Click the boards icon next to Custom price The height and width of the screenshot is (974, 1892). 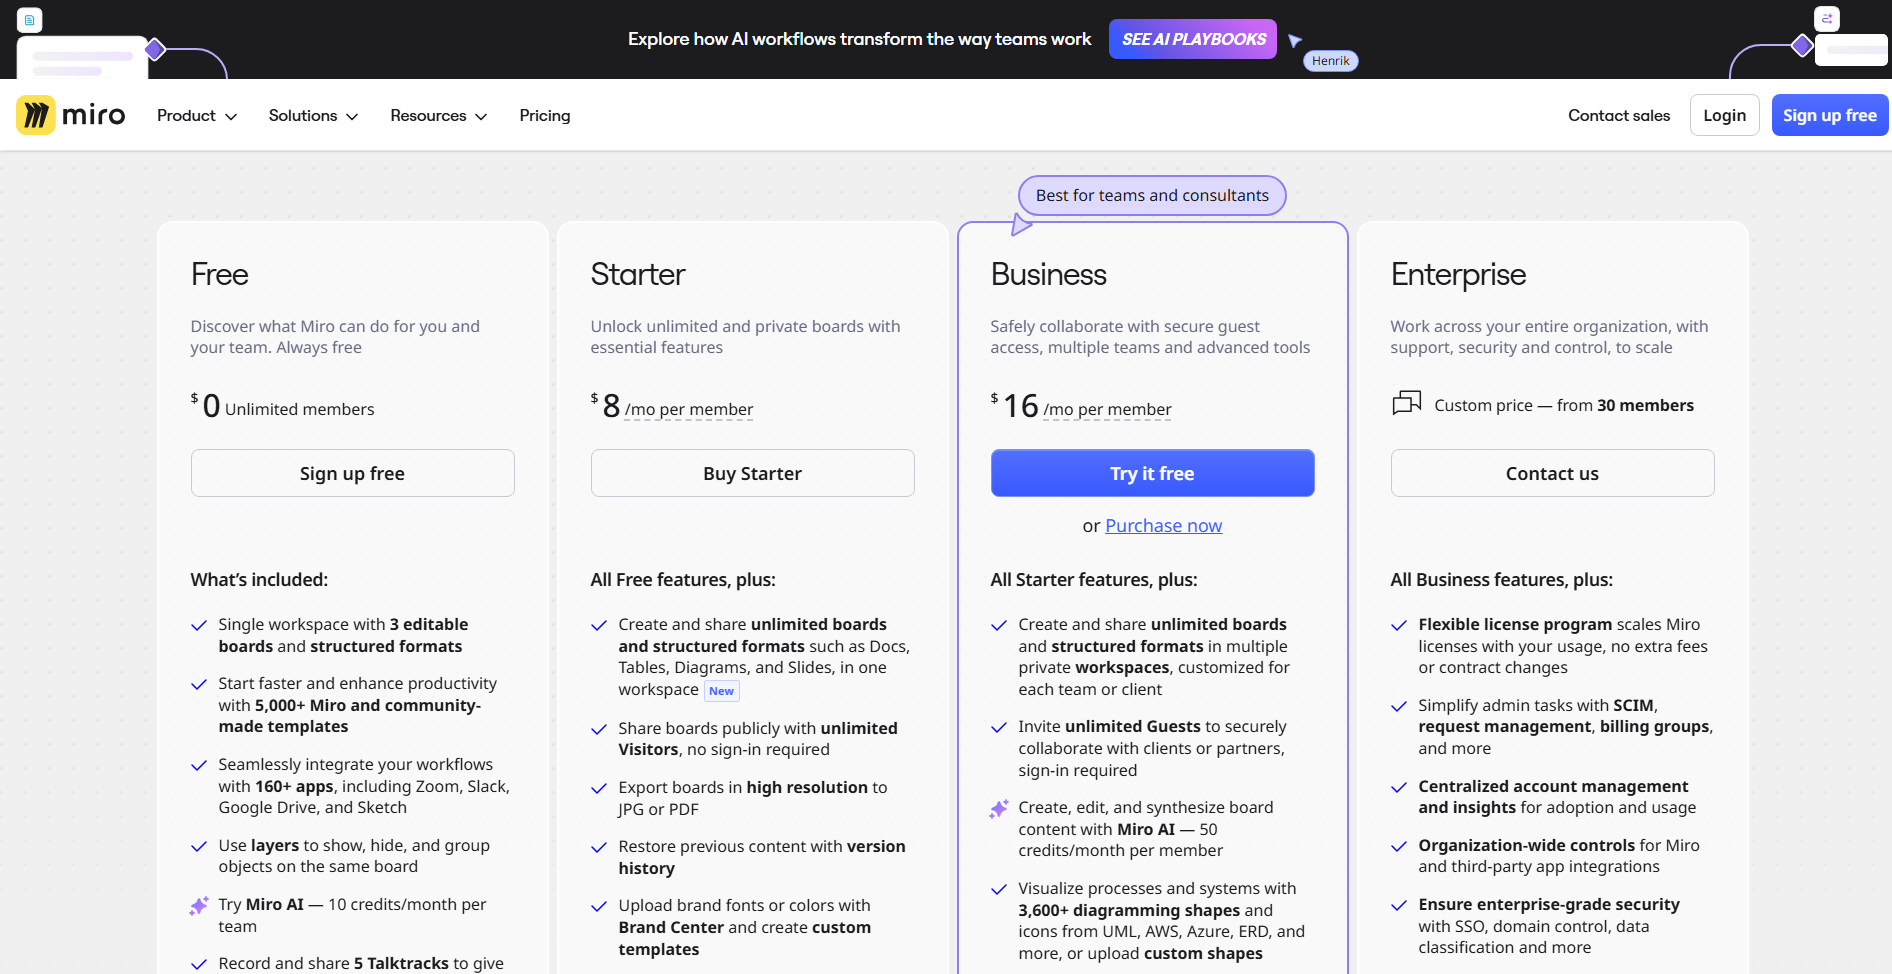point(1406,403)
